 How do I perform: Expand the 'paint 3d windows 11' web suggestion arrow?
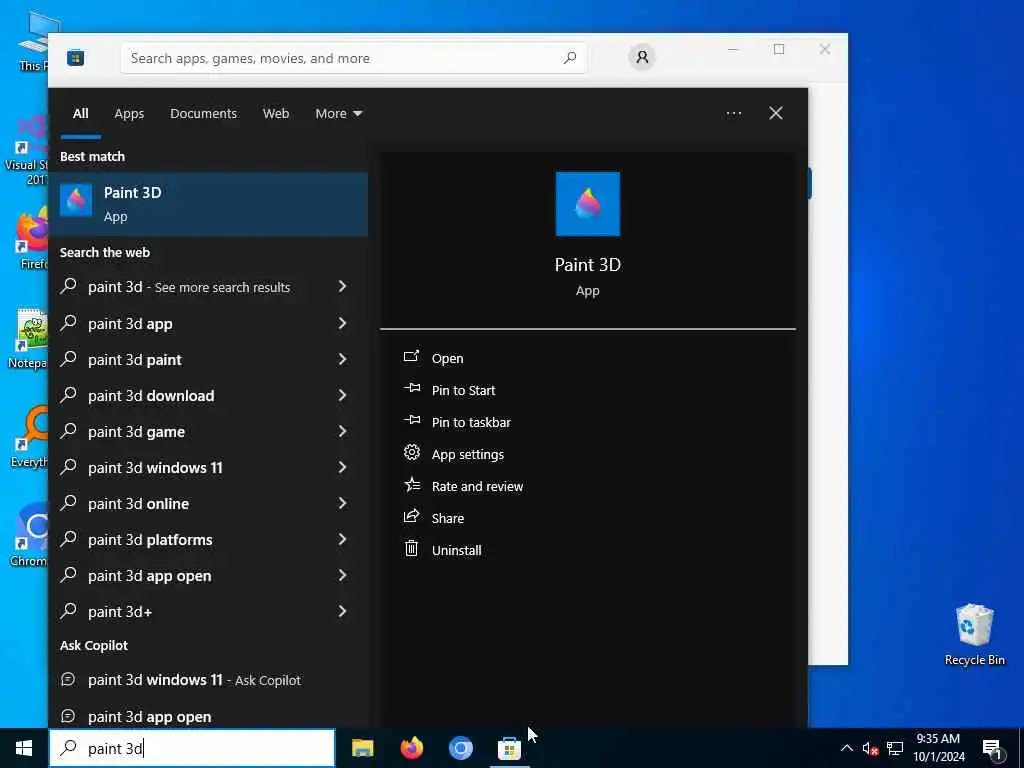pyautogui.click(x=342, y=466)
